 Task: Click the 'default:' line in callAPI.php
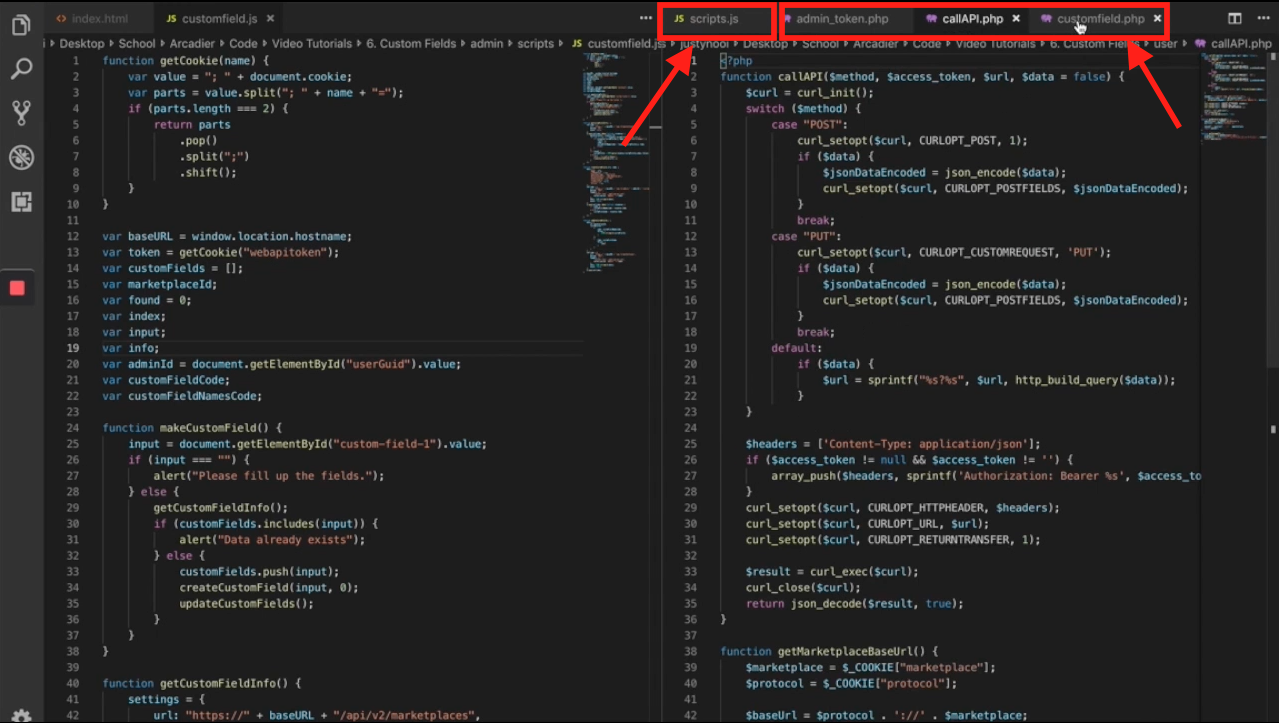797,348
